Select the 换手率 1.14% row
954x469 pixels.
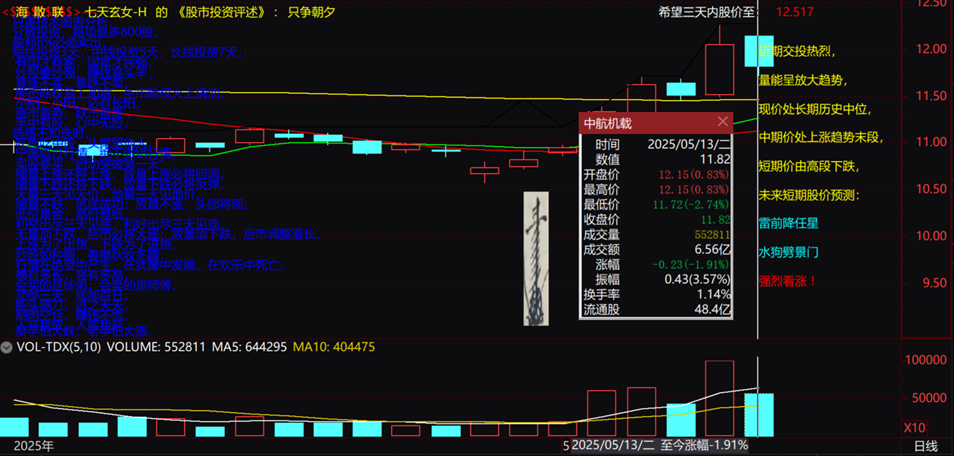pos(656,294)
